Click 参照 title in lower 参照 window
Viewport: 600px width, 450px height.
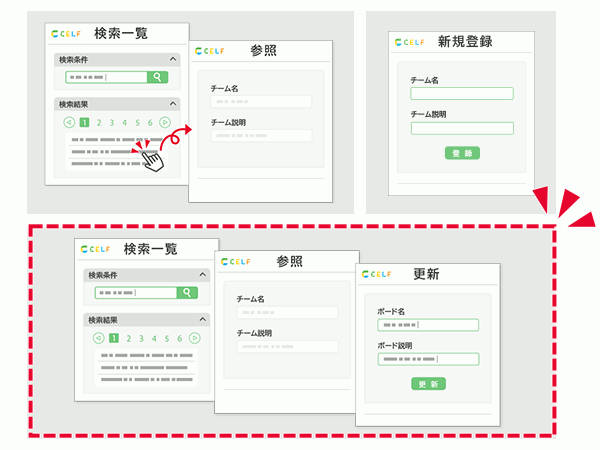point(290,261)
